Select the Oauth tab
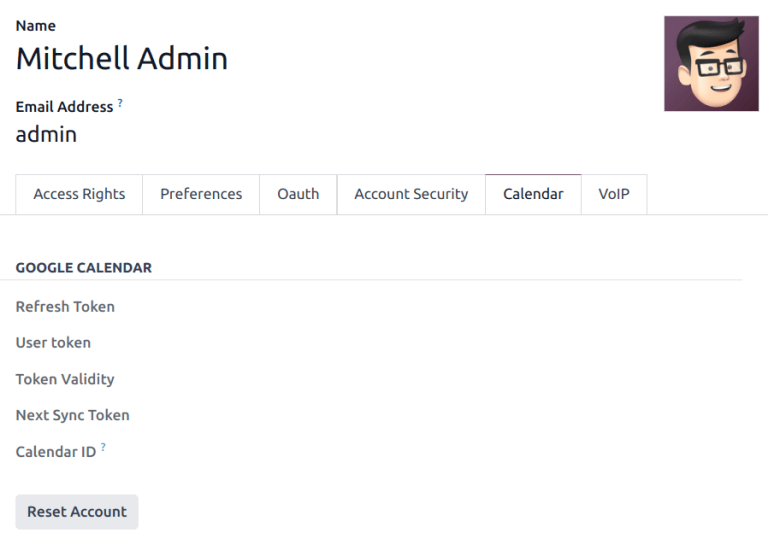The height and width of the screenshot is (550, 768). click(x=298, y=194)
